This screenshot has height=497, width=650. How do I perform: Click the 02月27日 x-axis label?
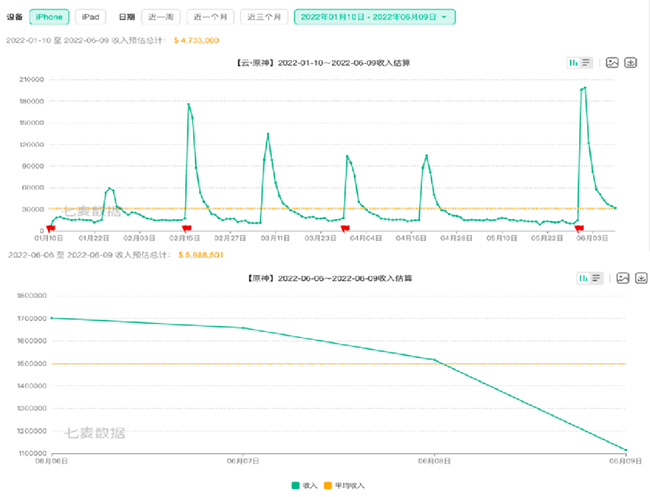(x=230, y=238)
